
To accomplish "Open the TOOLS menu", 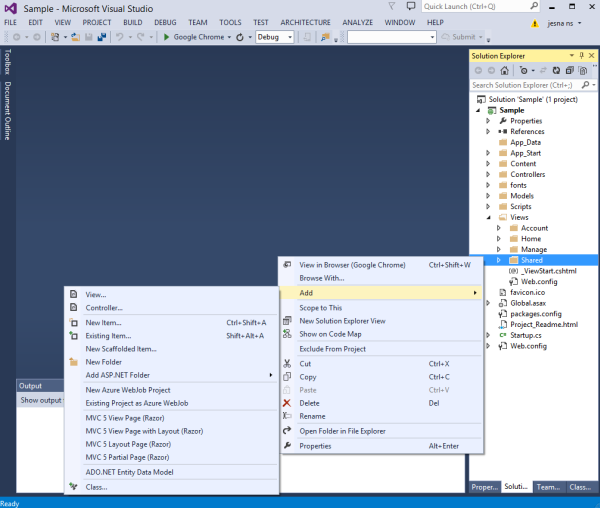I will click(230, 23).
